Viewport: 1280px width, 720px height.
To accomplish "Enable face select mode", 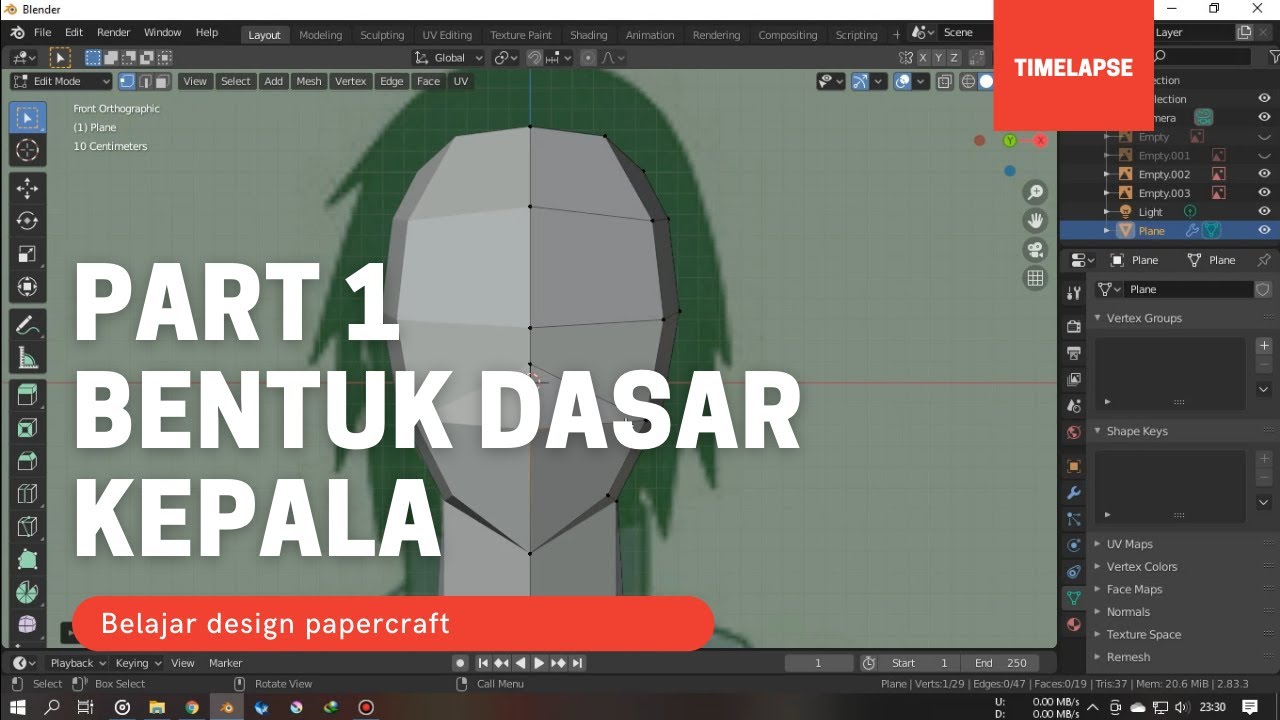I will pyautogui.click(x=162, y=81).
